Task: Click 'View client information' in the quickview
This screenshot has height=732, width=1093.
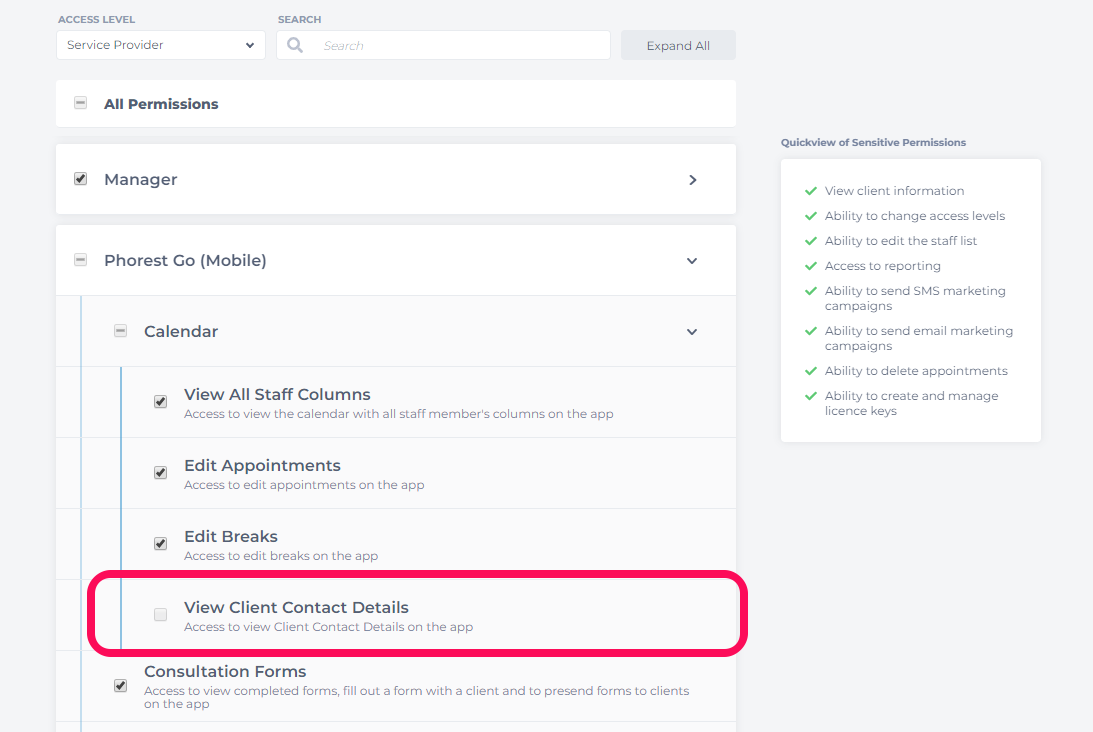Action: point(894,191)
